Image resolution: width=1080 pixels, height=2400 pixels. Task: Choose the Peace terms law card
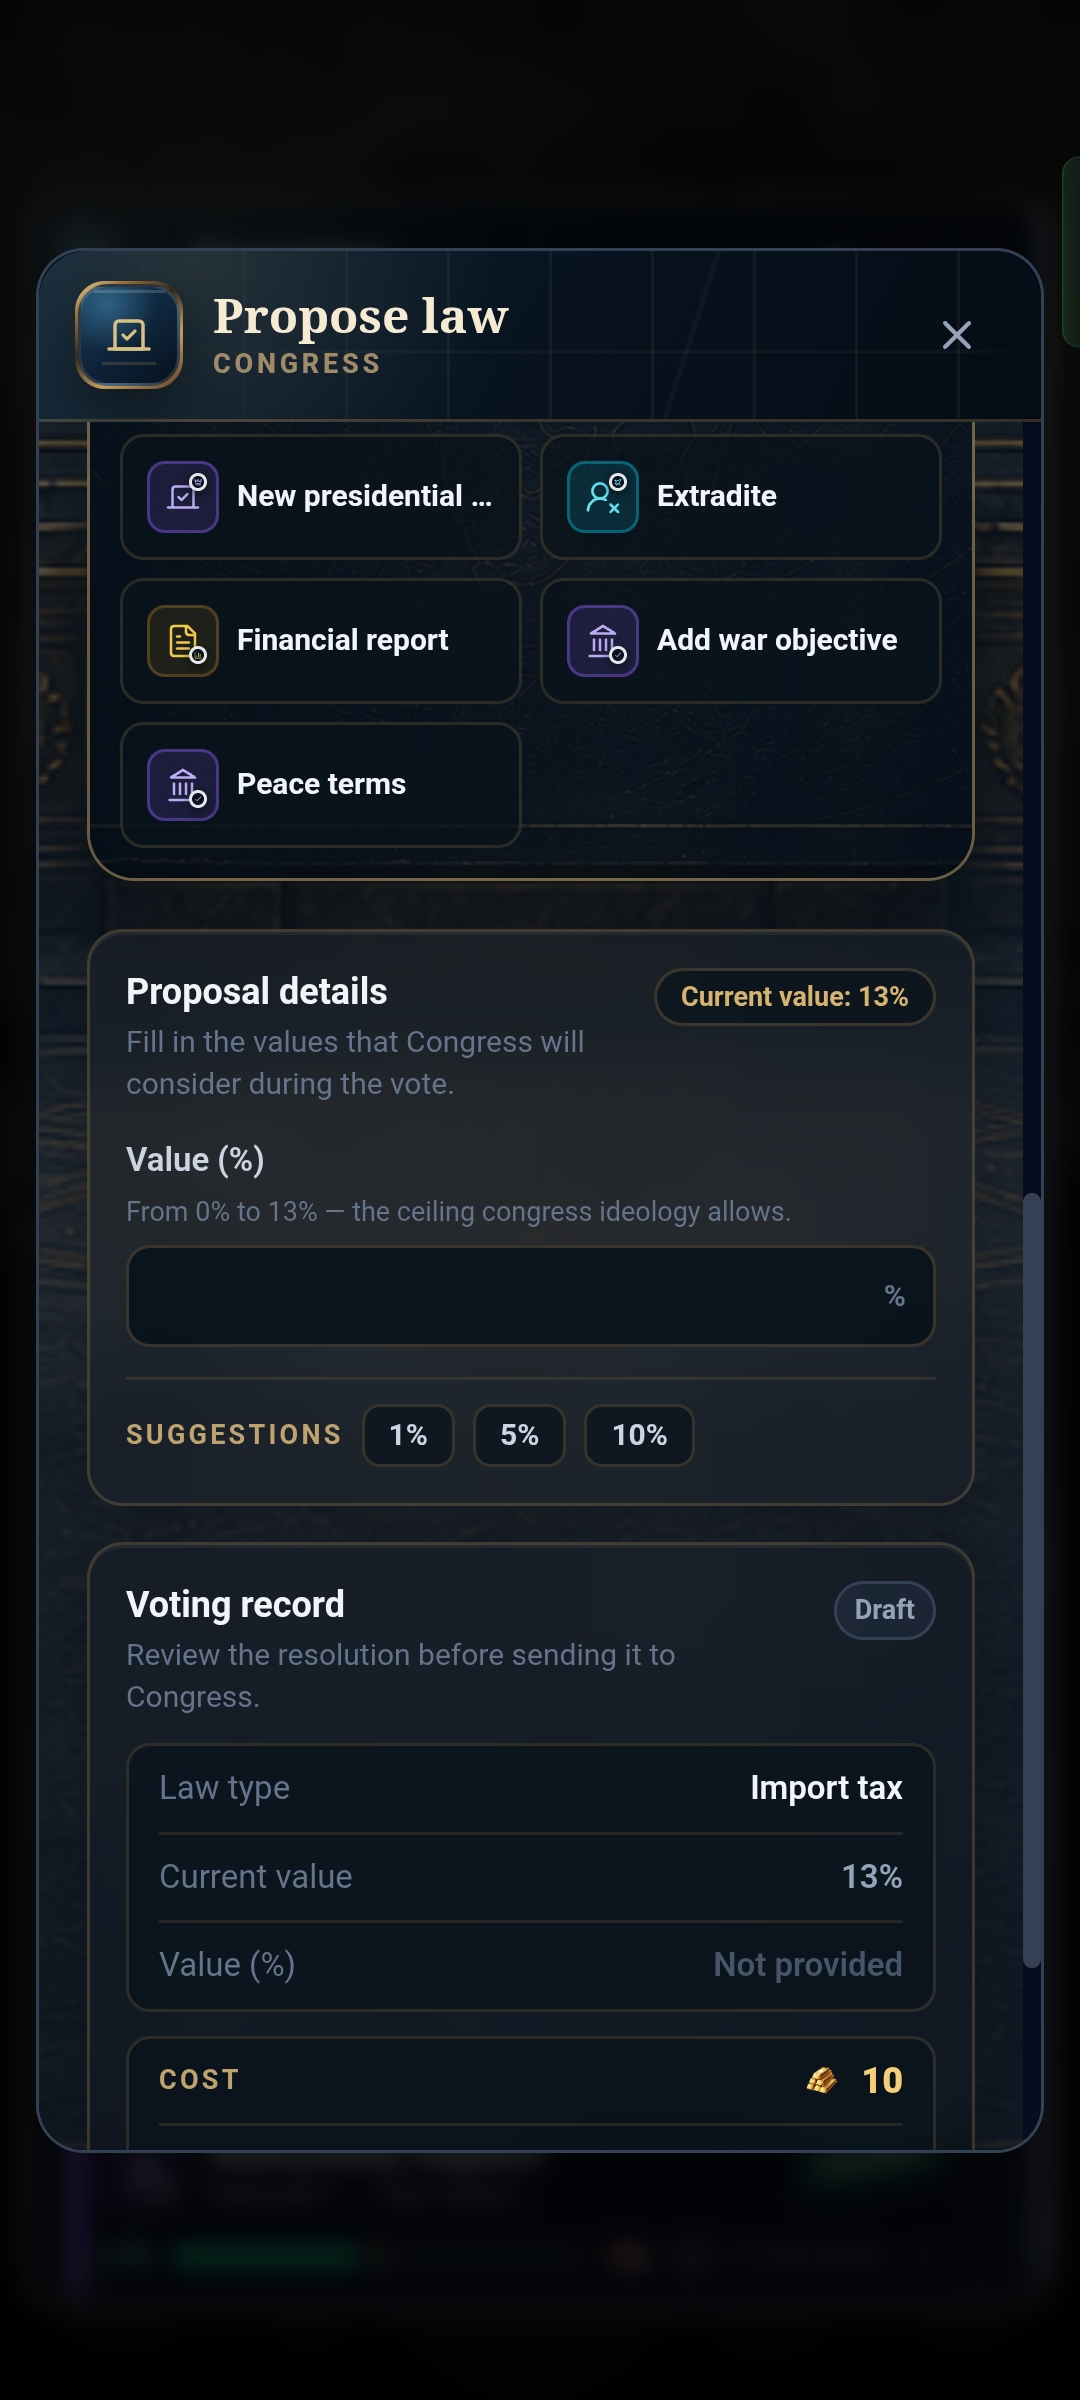click(321, 785)
